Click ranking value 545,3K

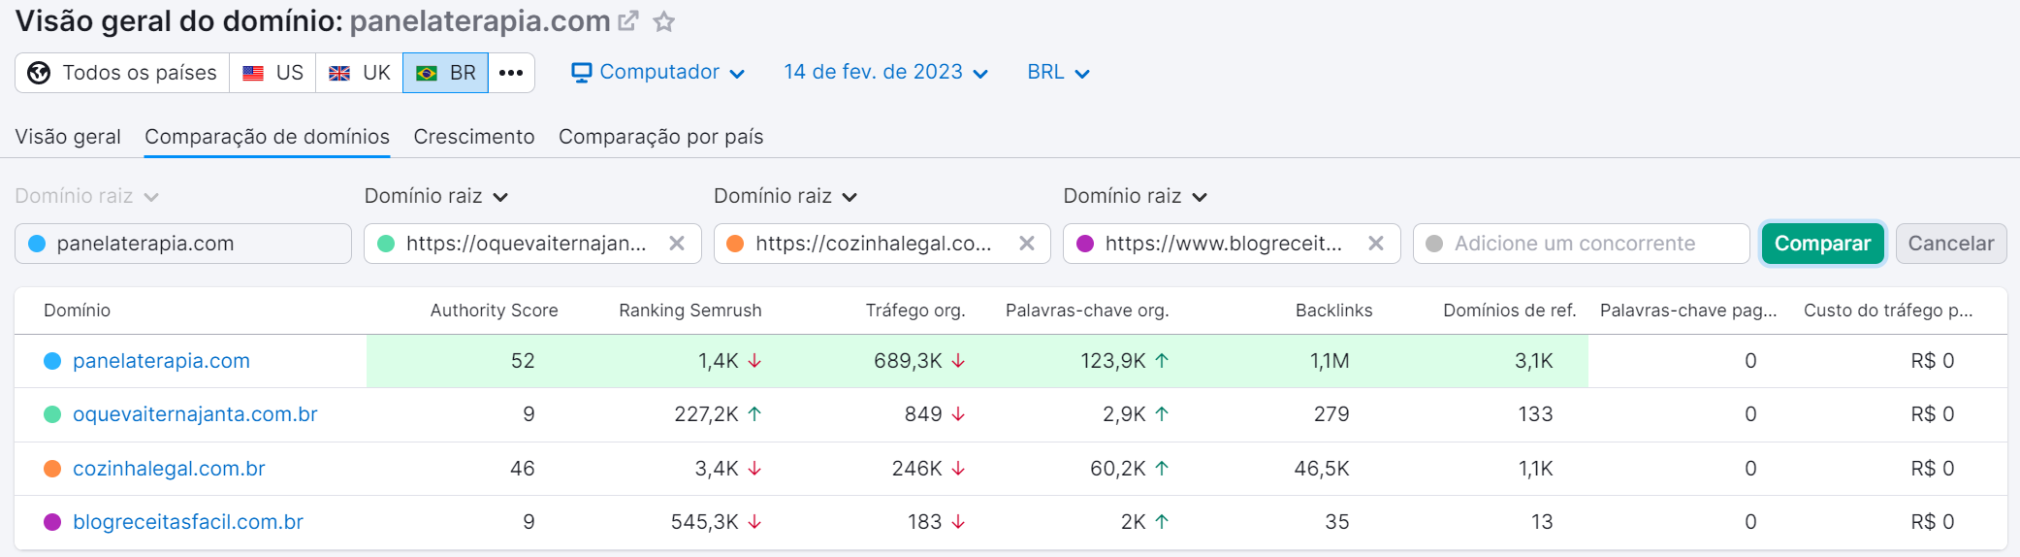click(705, 522)
